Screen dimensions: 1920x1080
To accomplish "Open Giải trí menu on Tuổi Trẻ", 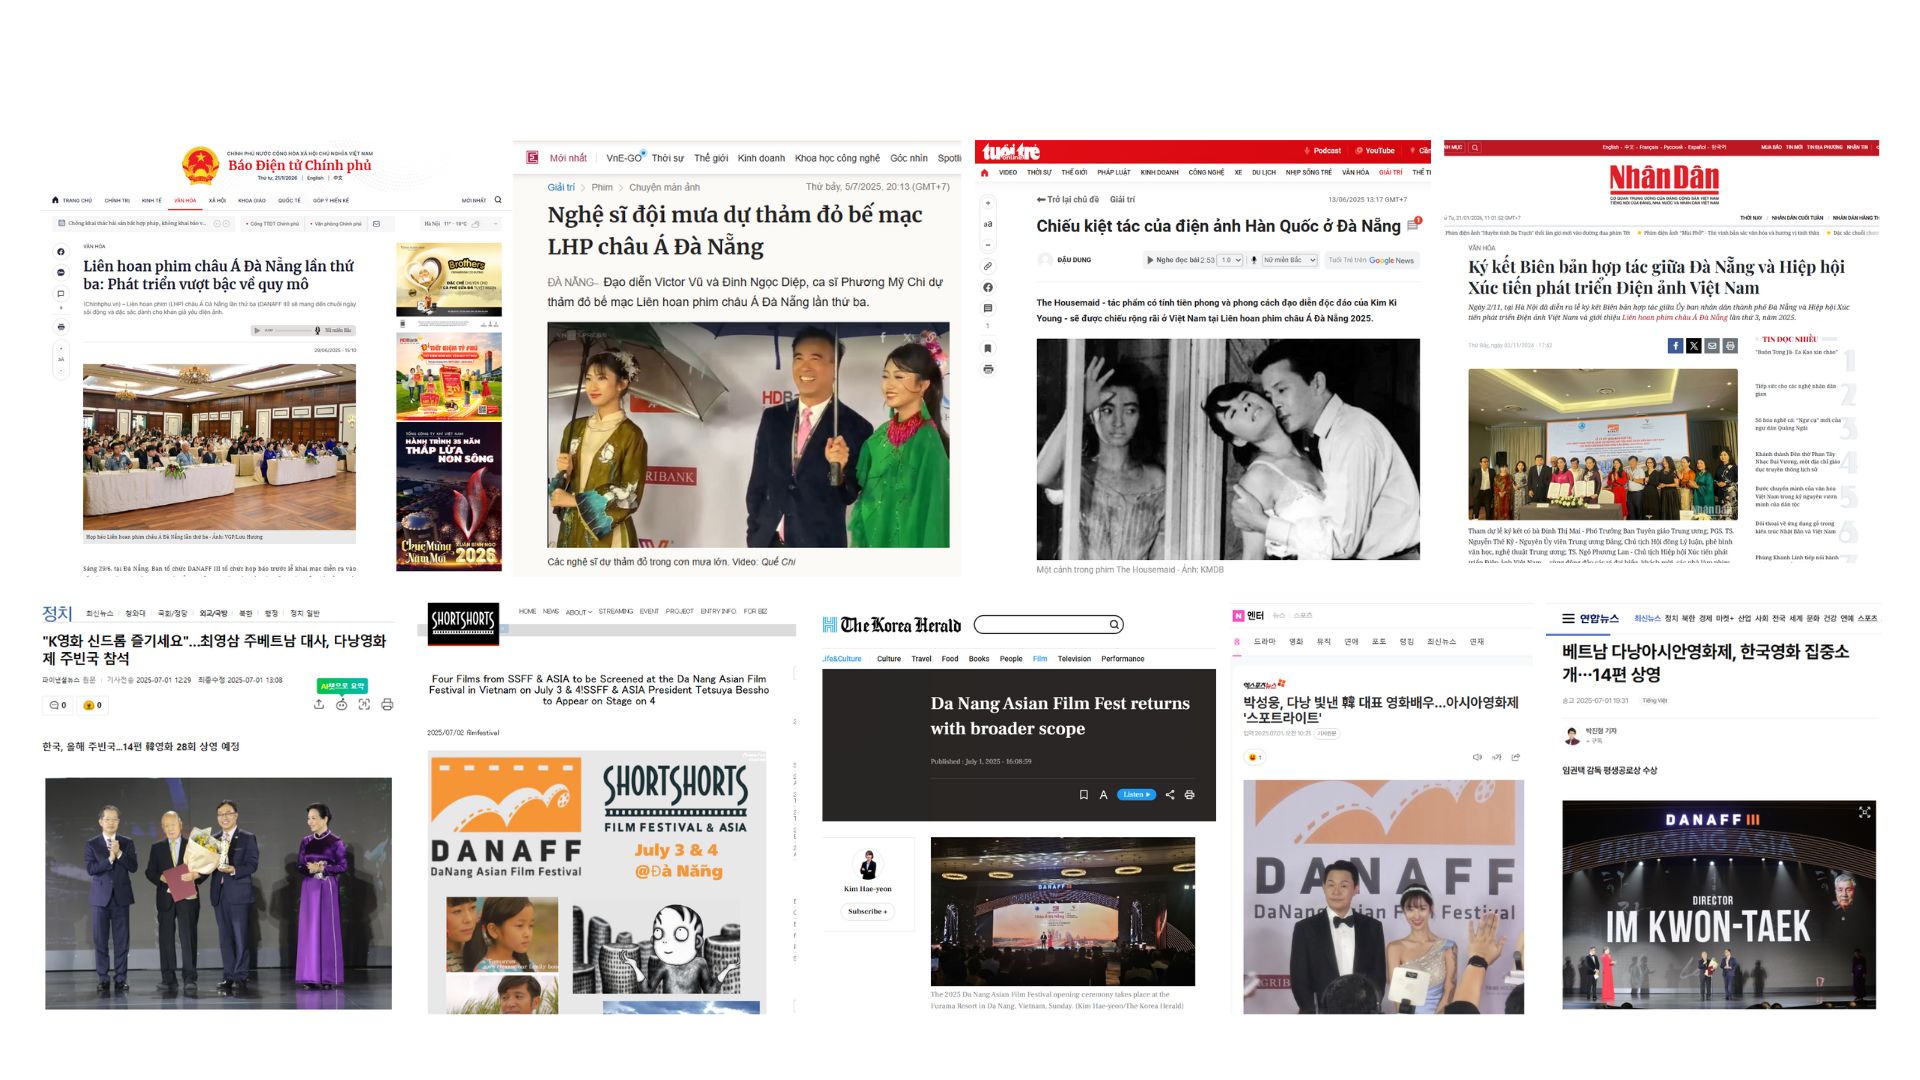I will pos(1390,172).
